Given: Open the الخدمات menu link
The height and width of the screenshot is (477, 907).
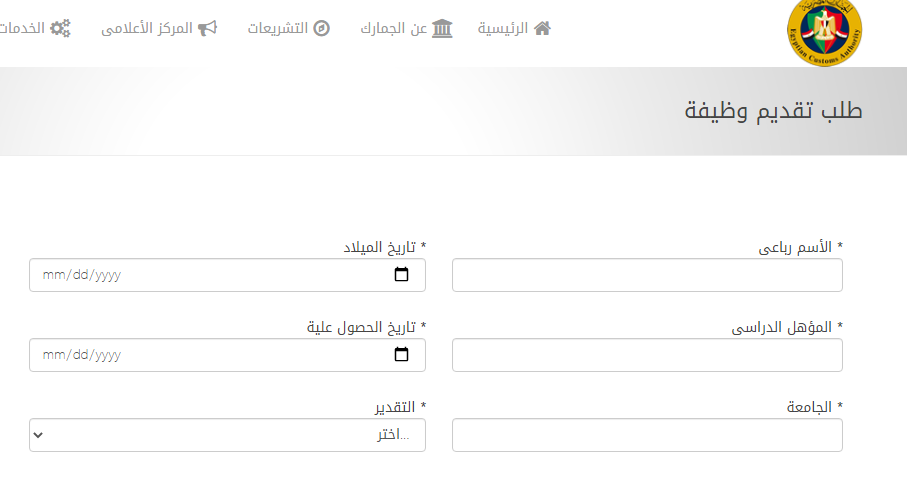Looking at the screenshot, I should pyautogui.click(x=22, y=28).
